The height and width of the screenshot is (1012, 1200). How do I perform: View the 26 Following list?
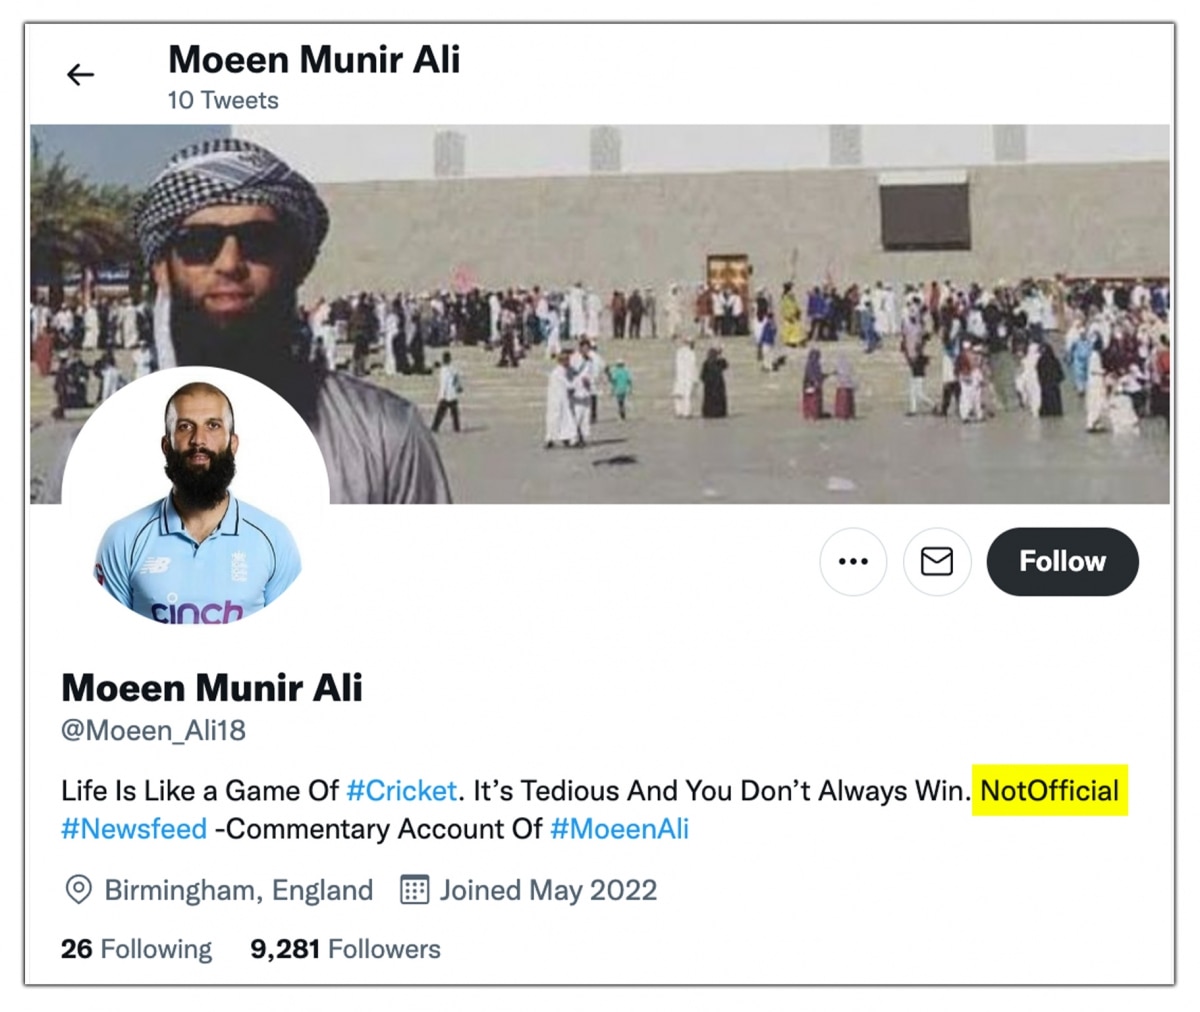136,949
